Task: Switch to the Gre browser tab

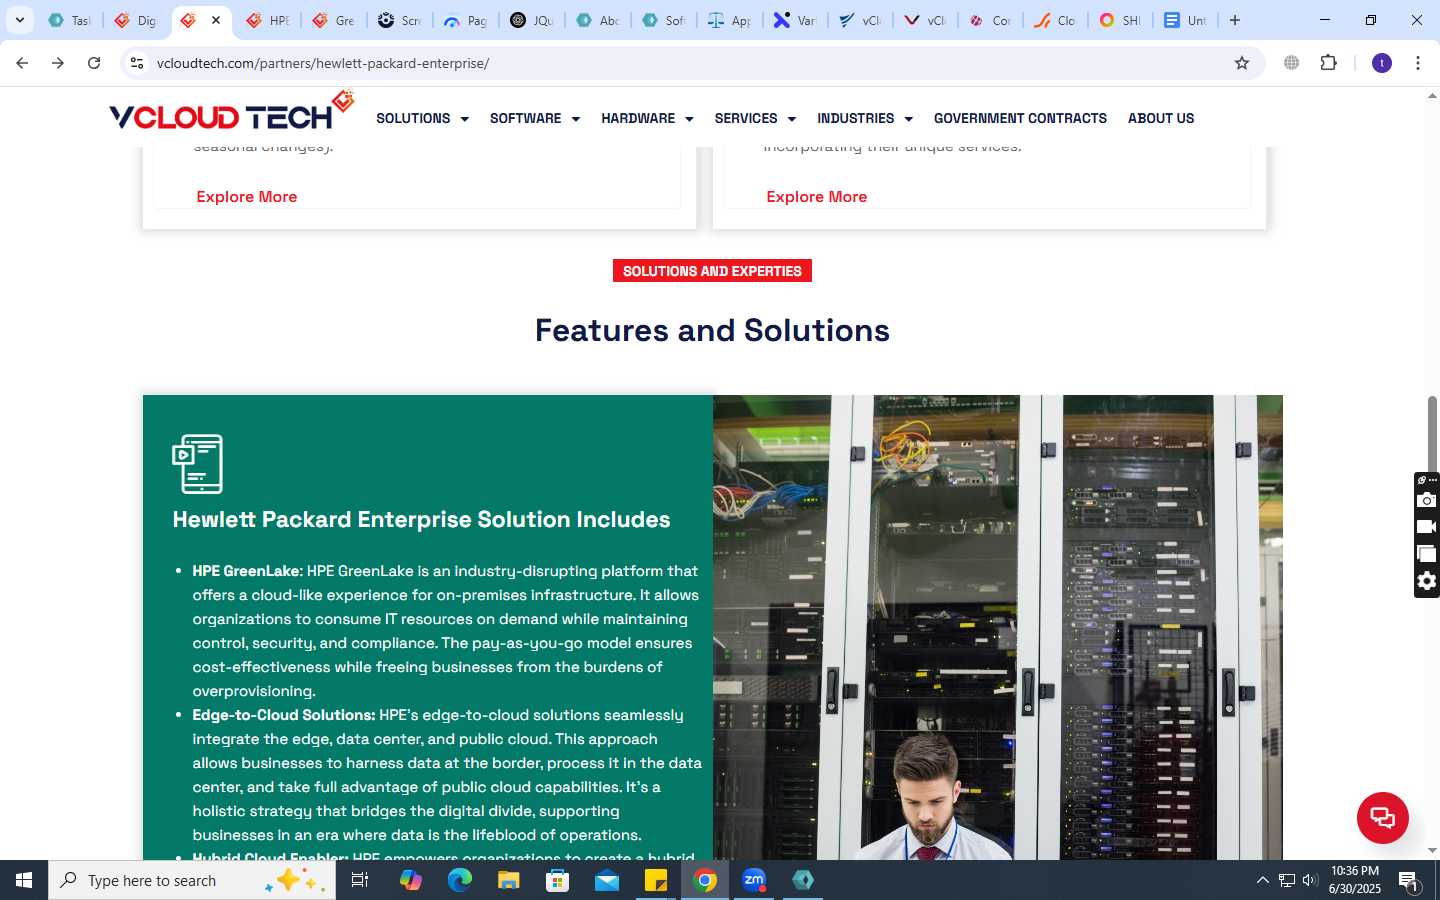Action: click(x=334, y=20)
